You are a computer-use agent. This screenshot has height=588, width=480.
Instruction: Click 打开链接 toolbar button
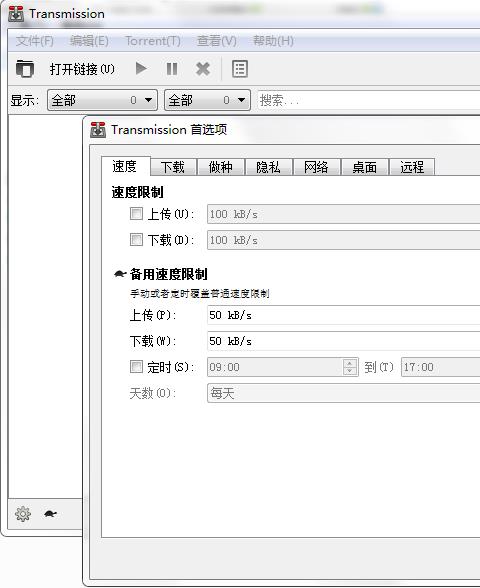pyautogui.click(x=82, y=69)
